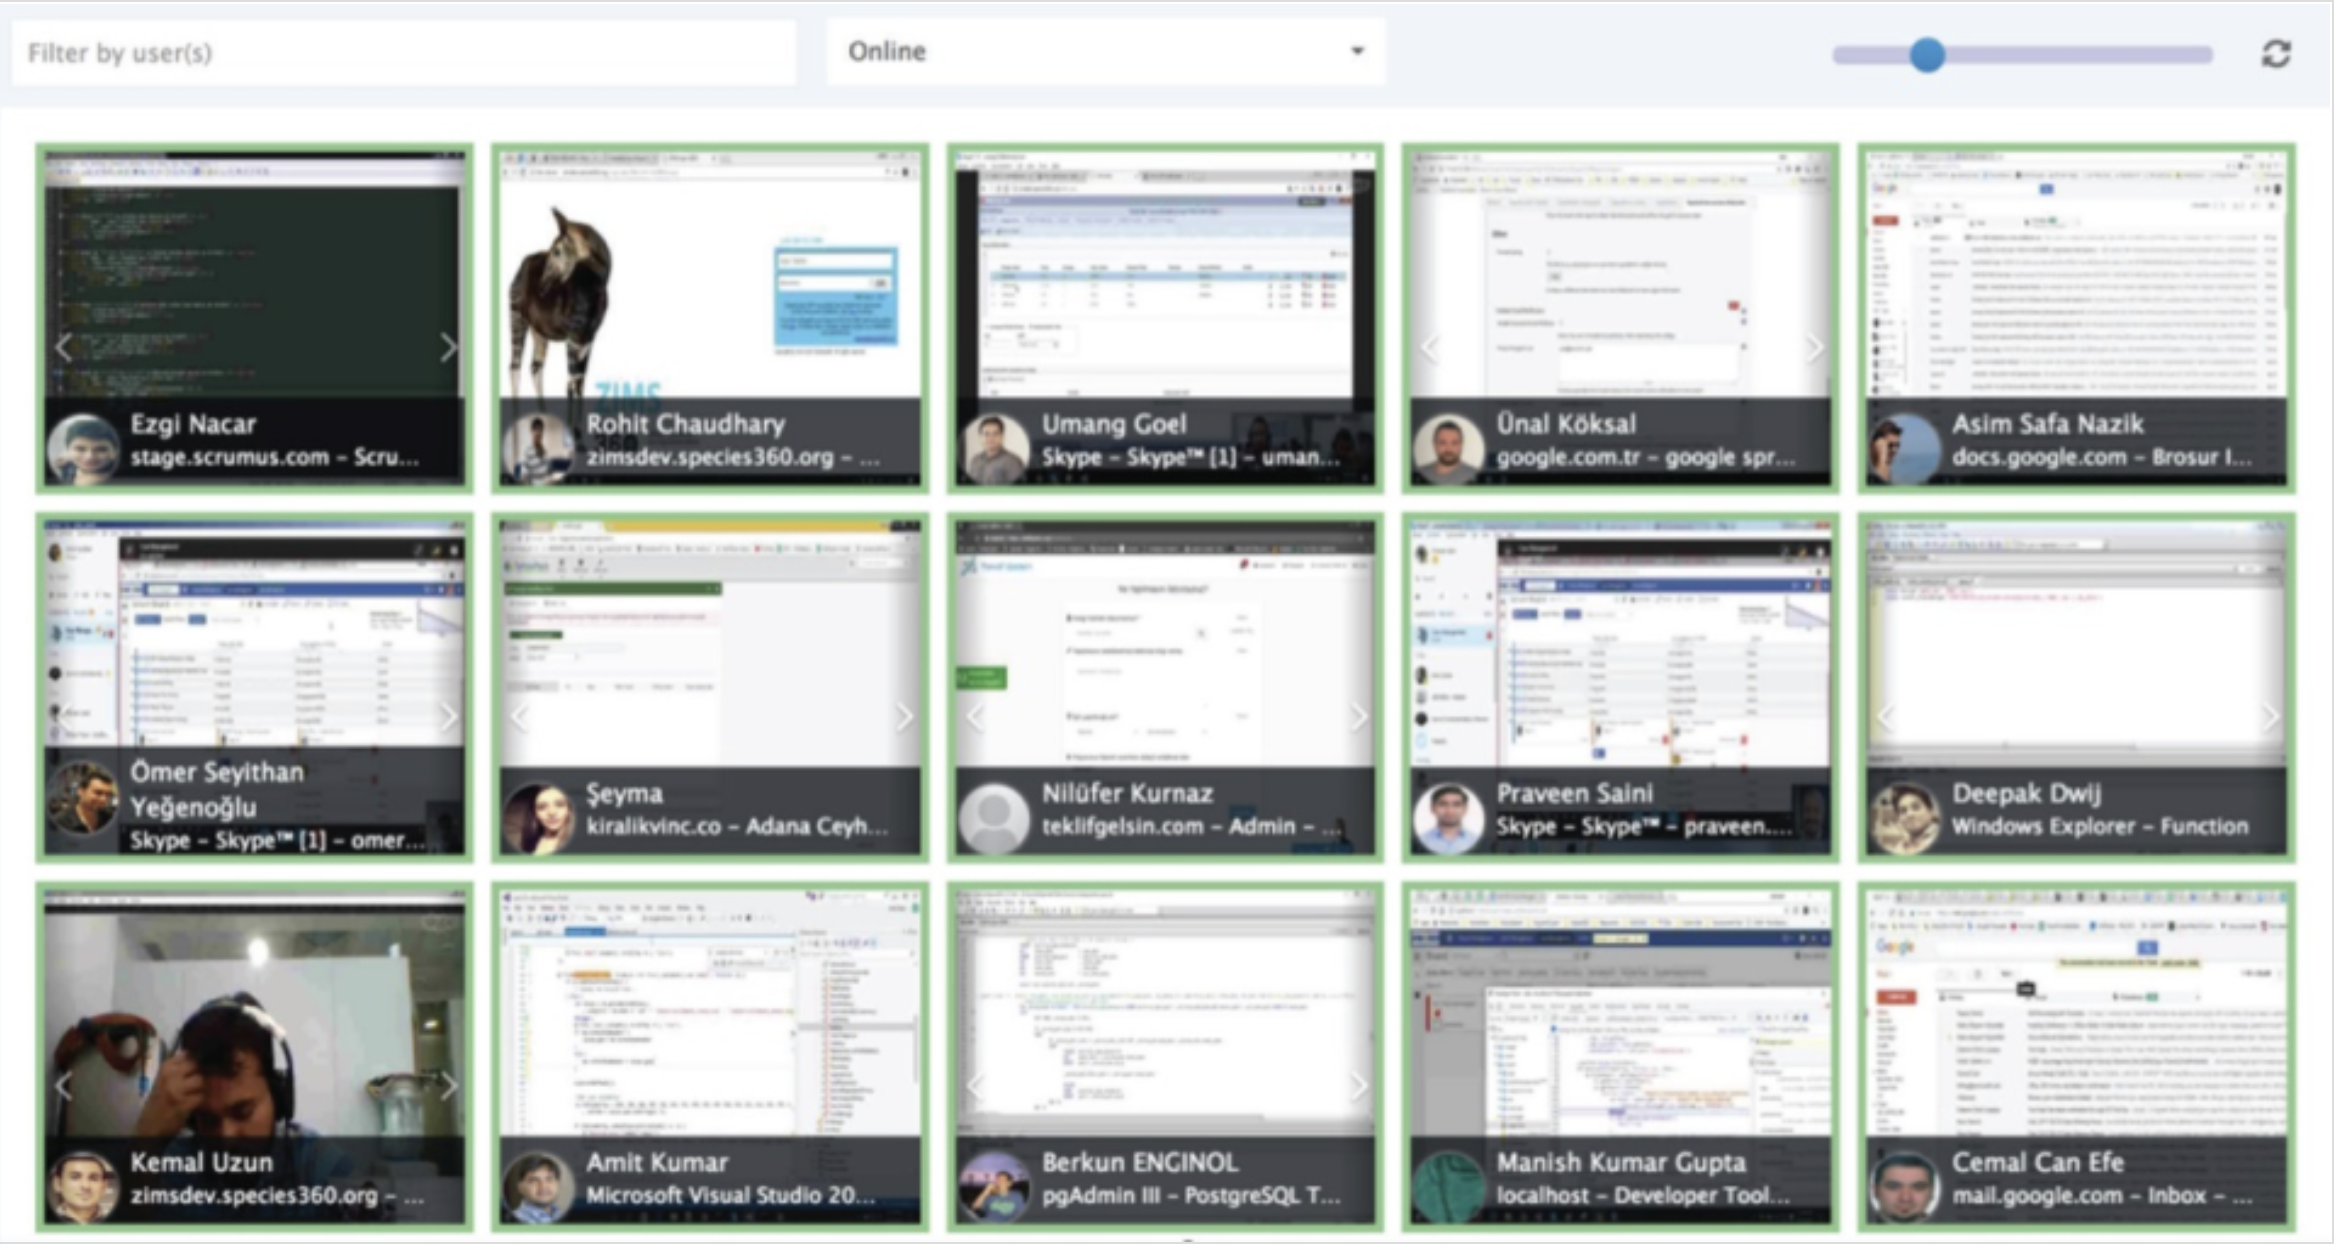This screenshot has height=1250, width=2336.
Task: Open Asim Safa Nazik's screenshot thumbnail
Action: pos(2076,275)
